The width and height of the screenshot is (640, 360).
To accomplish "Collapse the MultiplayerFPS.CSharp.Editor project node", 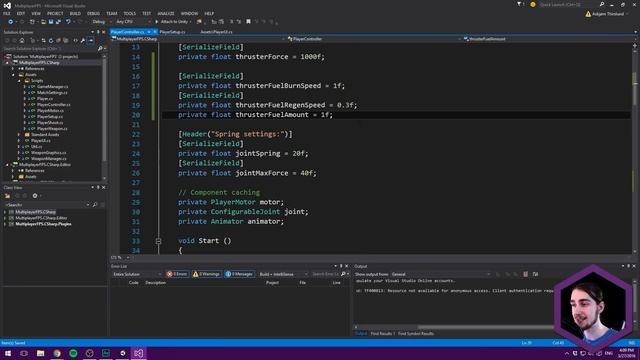I will click(x=7, y=164).
